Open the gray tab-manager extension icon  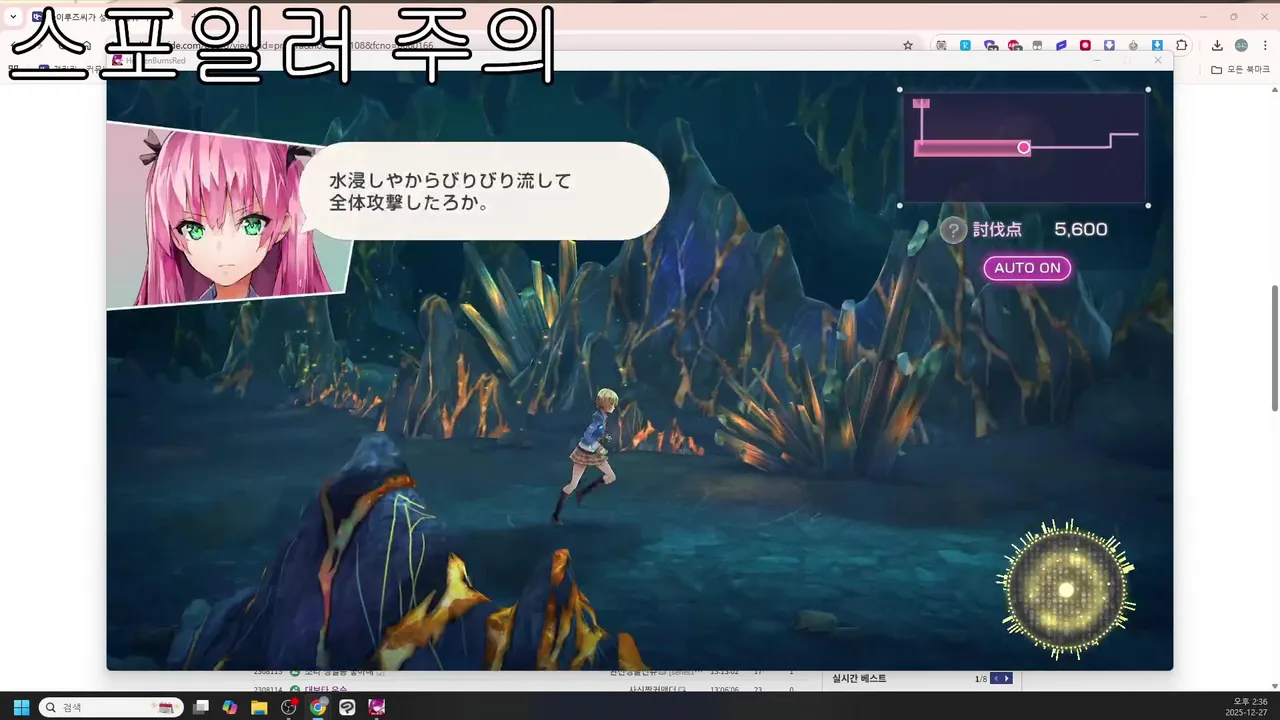pos(1037,45)
